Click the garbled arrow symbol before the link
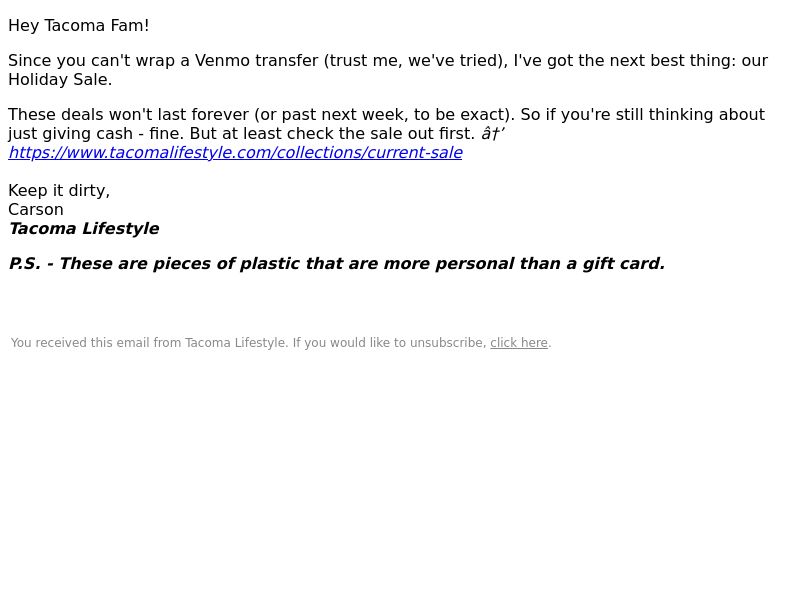Viewport: 800px width, 600px height. click(x=493, y=134)
